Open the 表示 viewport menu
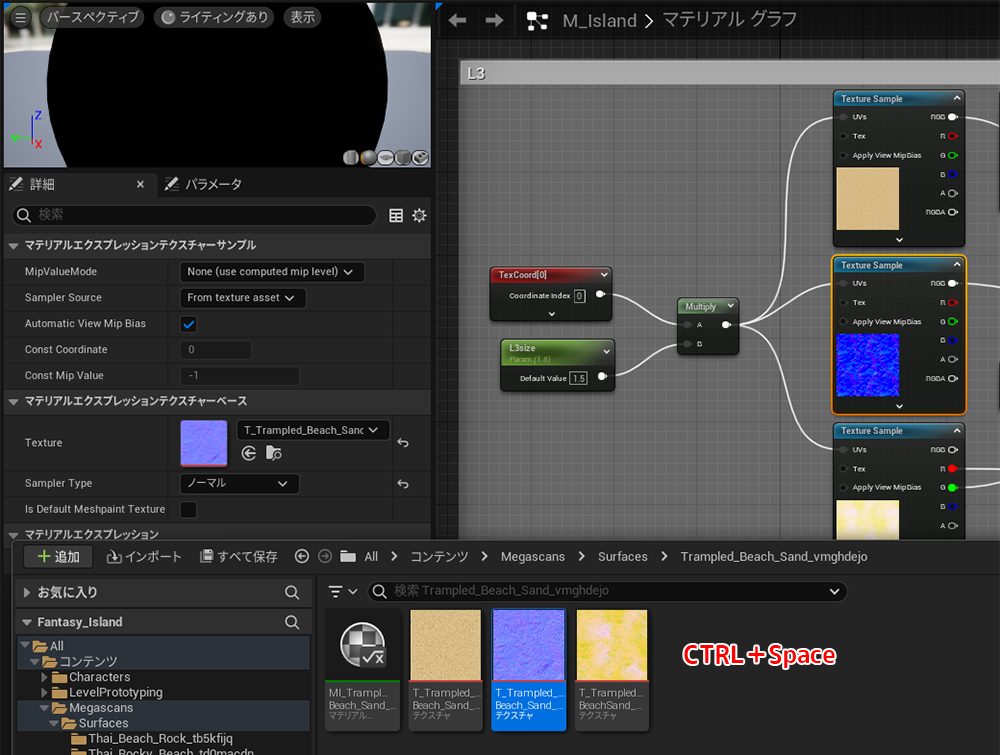Viewport: 1000px width, 755px height. pyautogui.click(x=302, y=17)
